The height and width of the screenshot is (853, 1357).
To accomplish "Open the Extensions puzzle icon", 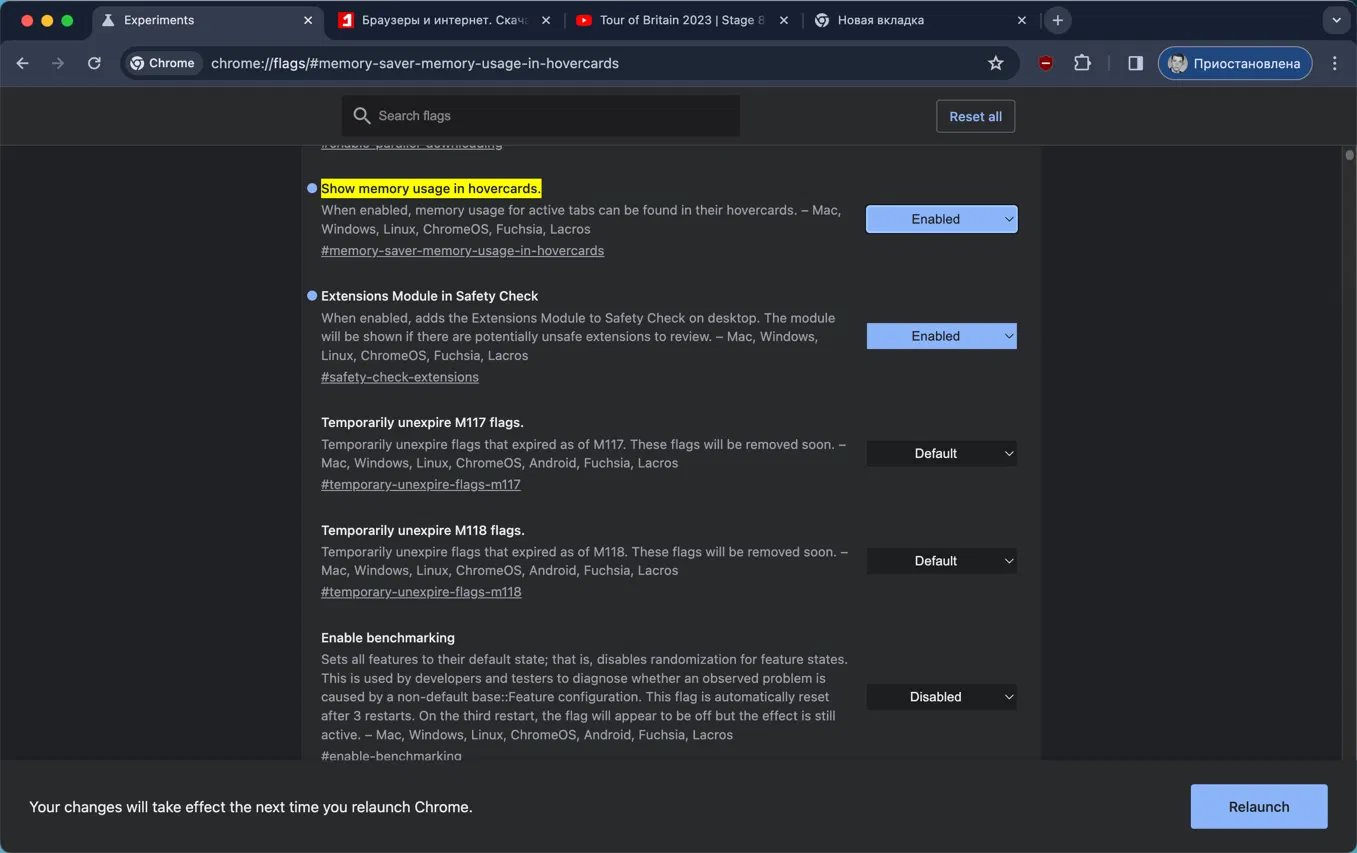I will [1082, 63].
